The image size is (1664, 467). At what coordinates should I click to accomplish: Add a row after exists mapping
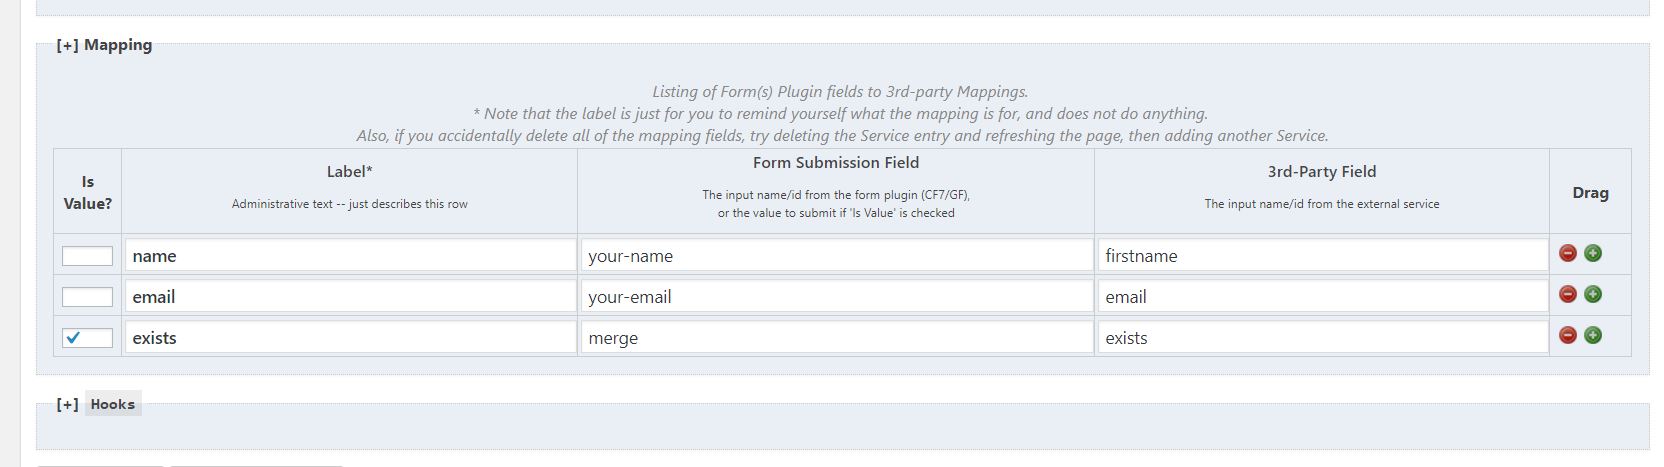(x=1593, y=336)
